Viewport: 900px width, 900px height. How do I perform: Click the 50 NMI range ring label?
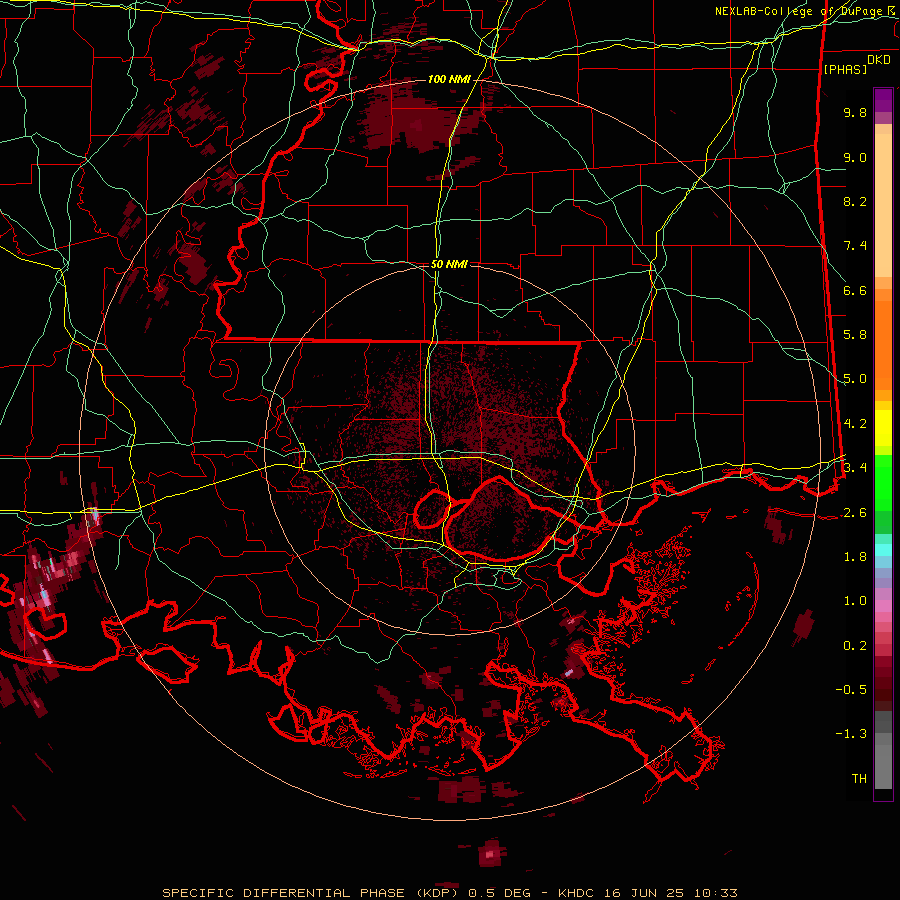click(449, 264)
